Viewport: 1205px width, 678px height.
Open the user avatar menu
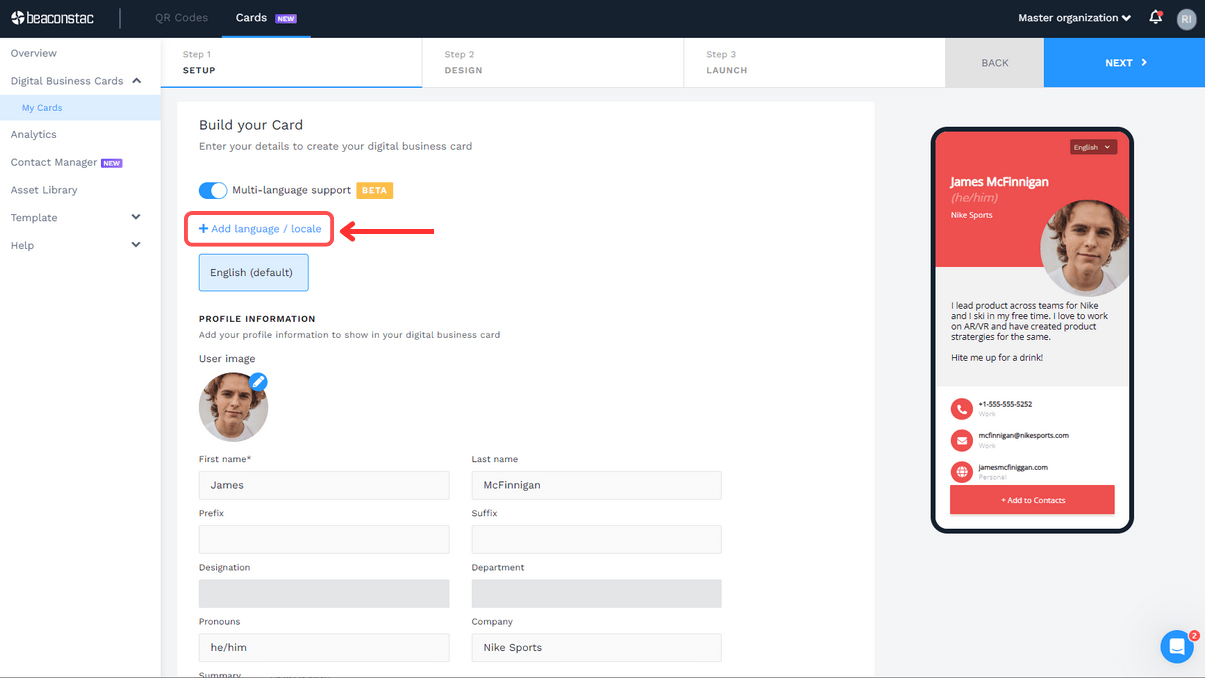[x=1186, y=19]
